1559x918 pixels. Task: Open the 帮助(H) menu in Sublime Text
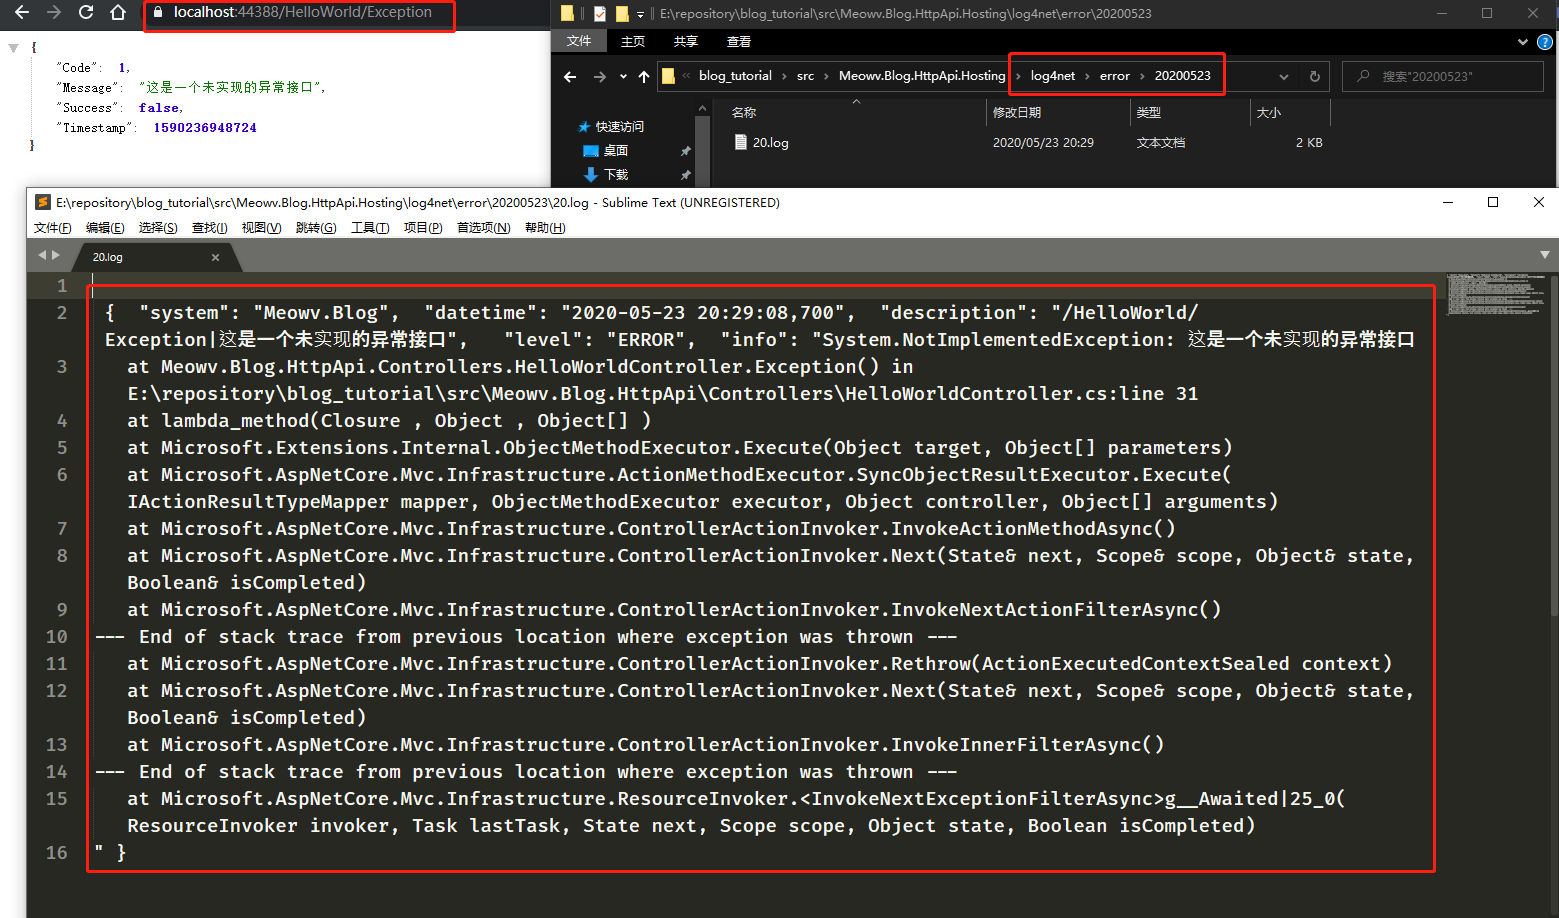pyautogui.click(x=545, y=228)
